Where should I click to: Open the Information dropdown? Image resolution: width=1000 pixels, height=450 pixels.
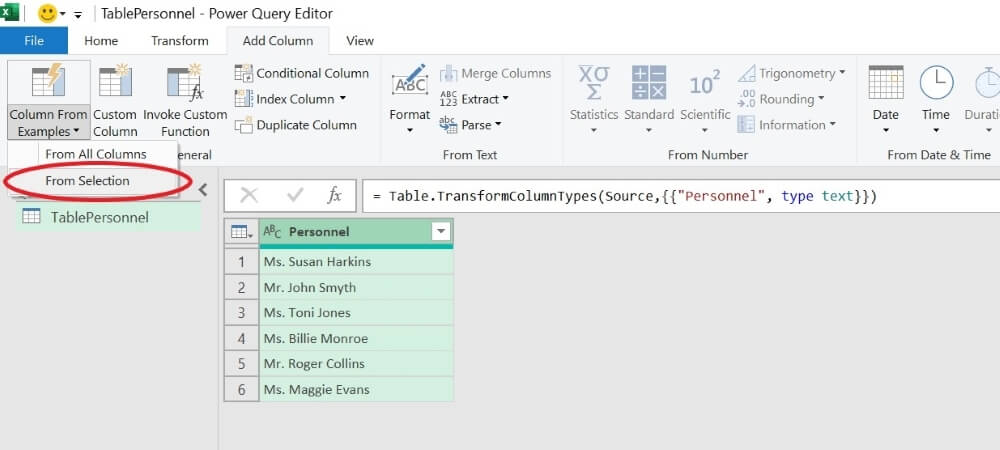[x=786, y=125]
